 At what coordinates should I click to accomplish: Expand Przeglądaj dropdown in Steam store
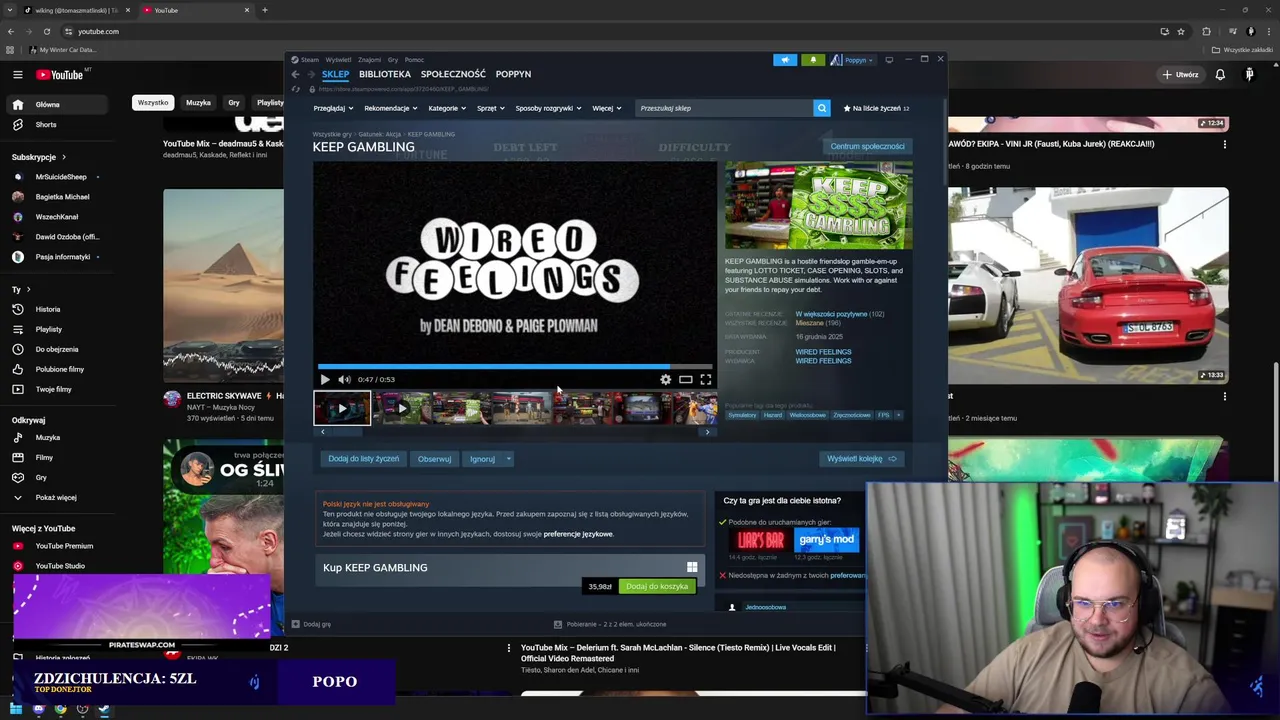[x=333, y=108]
